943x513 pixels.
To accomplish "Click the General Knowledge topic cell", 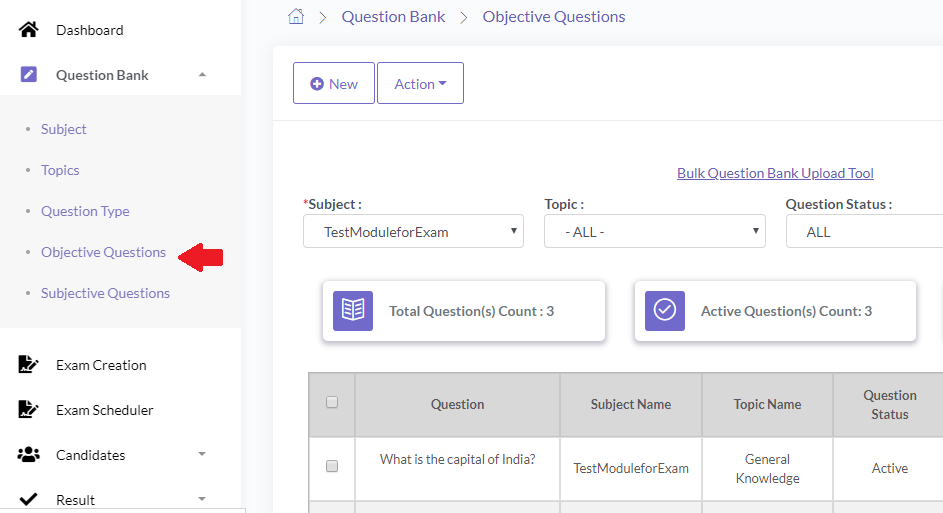I will (767, 468).
